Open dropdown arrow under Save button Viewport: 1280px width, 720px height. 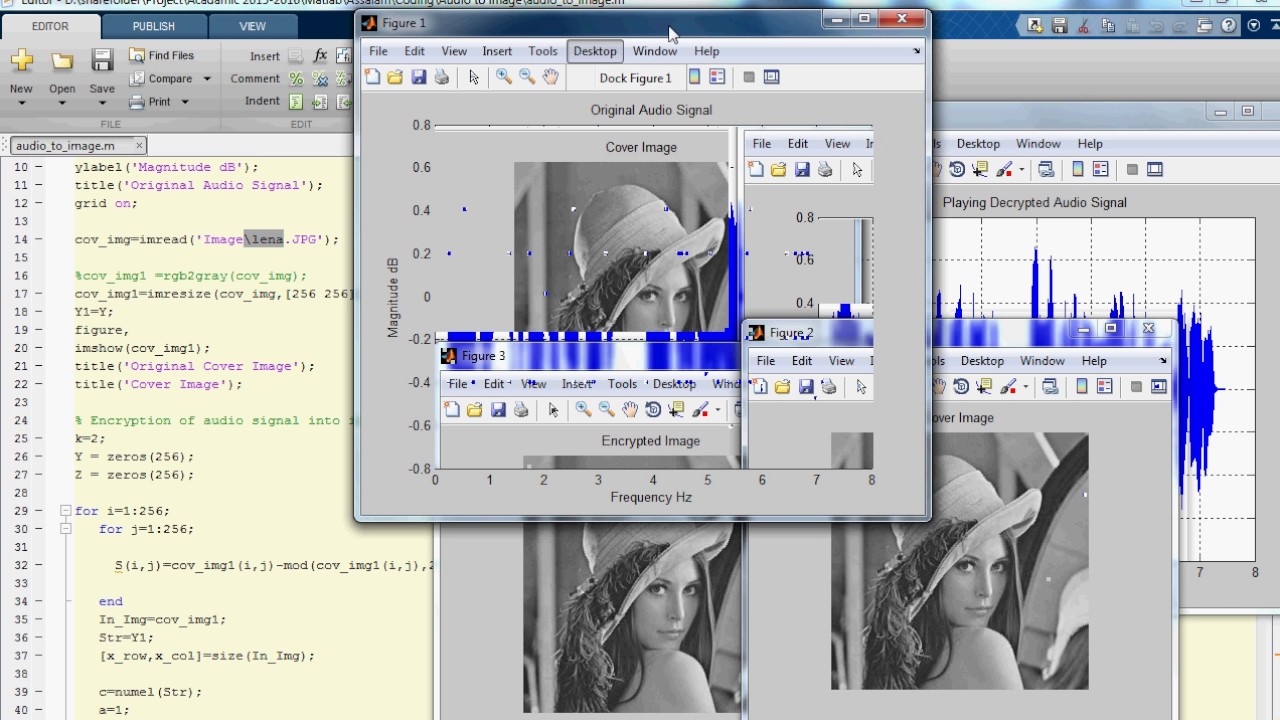tap(102, 103)
